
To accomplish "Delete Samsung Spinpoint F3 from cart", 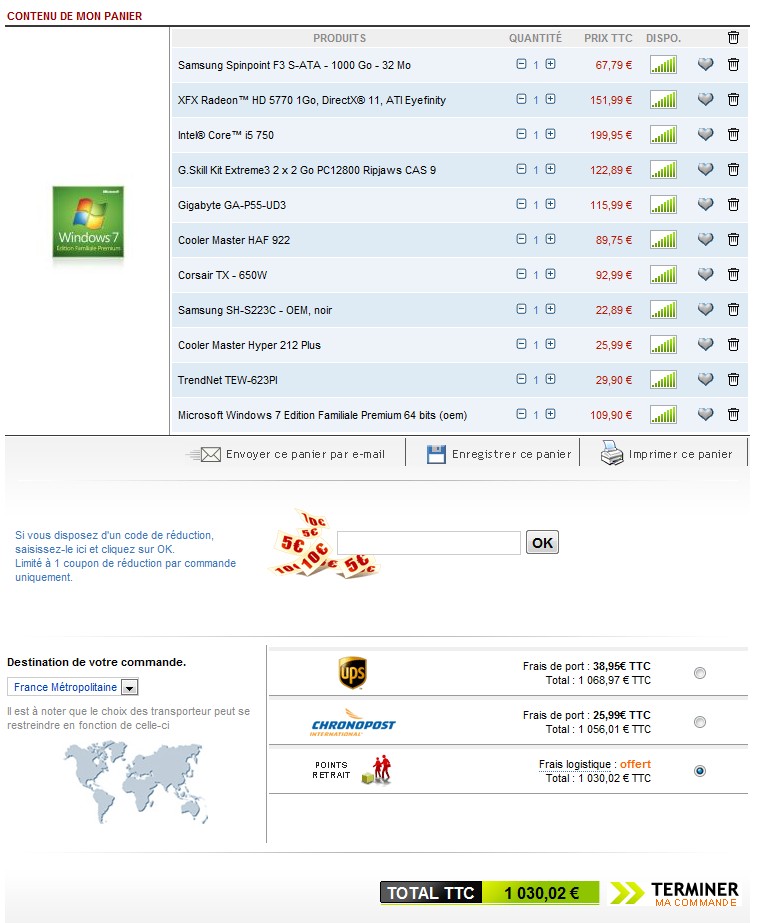I will click(x=733, y=65).
